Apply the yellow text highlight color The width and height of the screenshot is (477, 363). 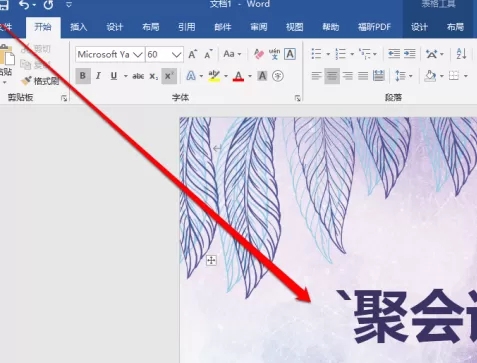[x=214, y=76]
